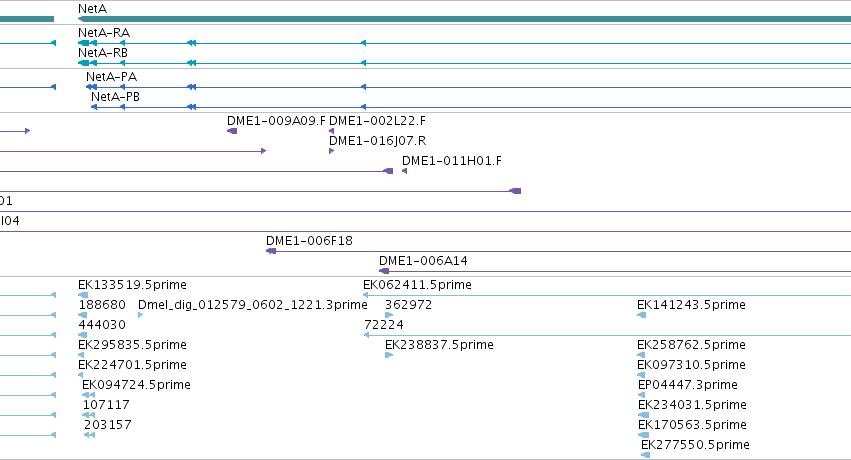This screenshot has width=851, height=460.
Task: Click the Dmel_dig_012579 3prime arrow glyph
Action: (141, 315)
